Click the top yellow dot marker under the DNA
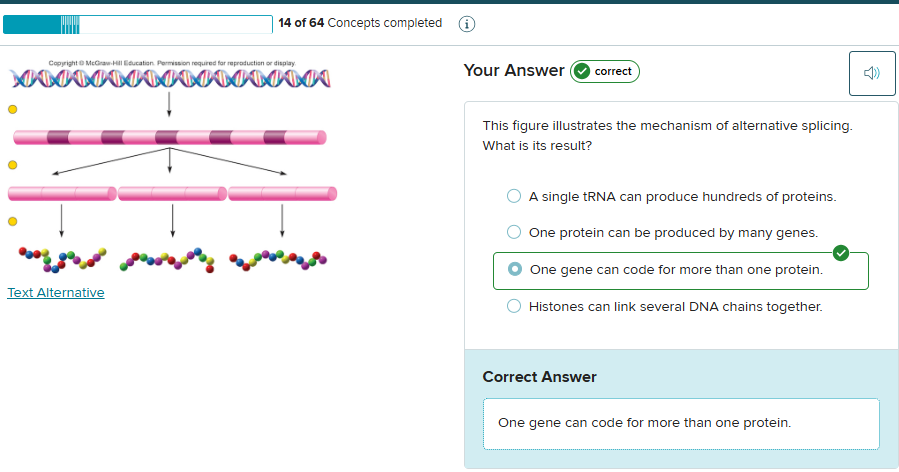 [x=13, y=108]
